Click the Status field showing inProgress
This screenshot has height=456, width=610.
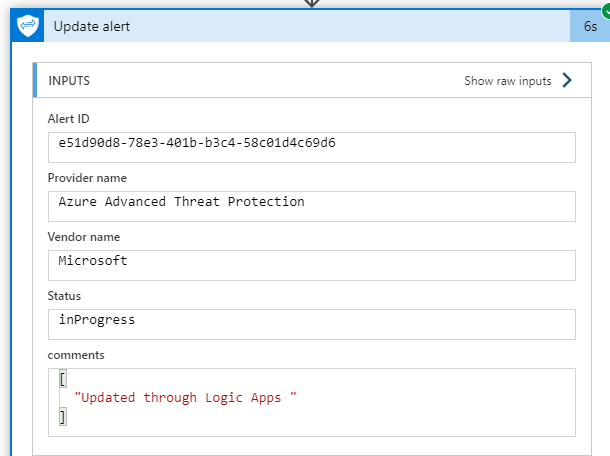point(311,323)
